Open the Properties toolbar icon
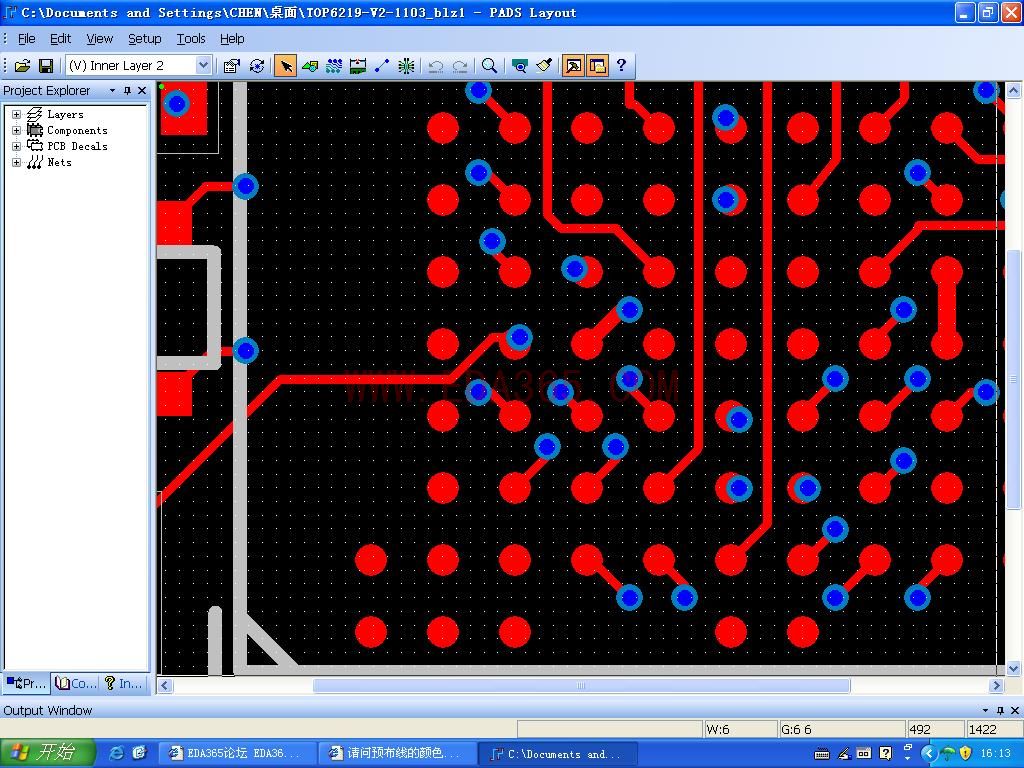 [232, 66]
